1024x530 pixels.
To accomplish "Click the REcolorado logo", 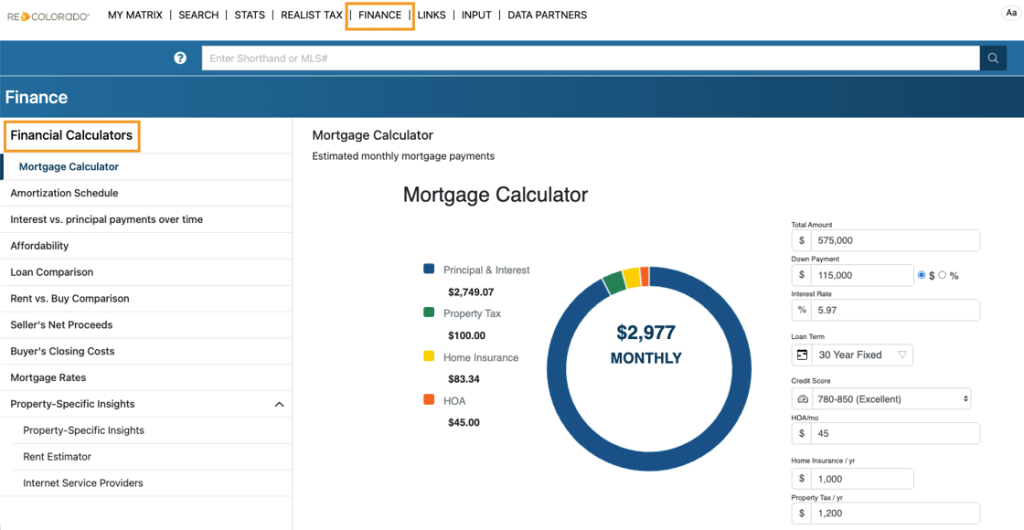I will pyautogui.click(x=48, y=16).
